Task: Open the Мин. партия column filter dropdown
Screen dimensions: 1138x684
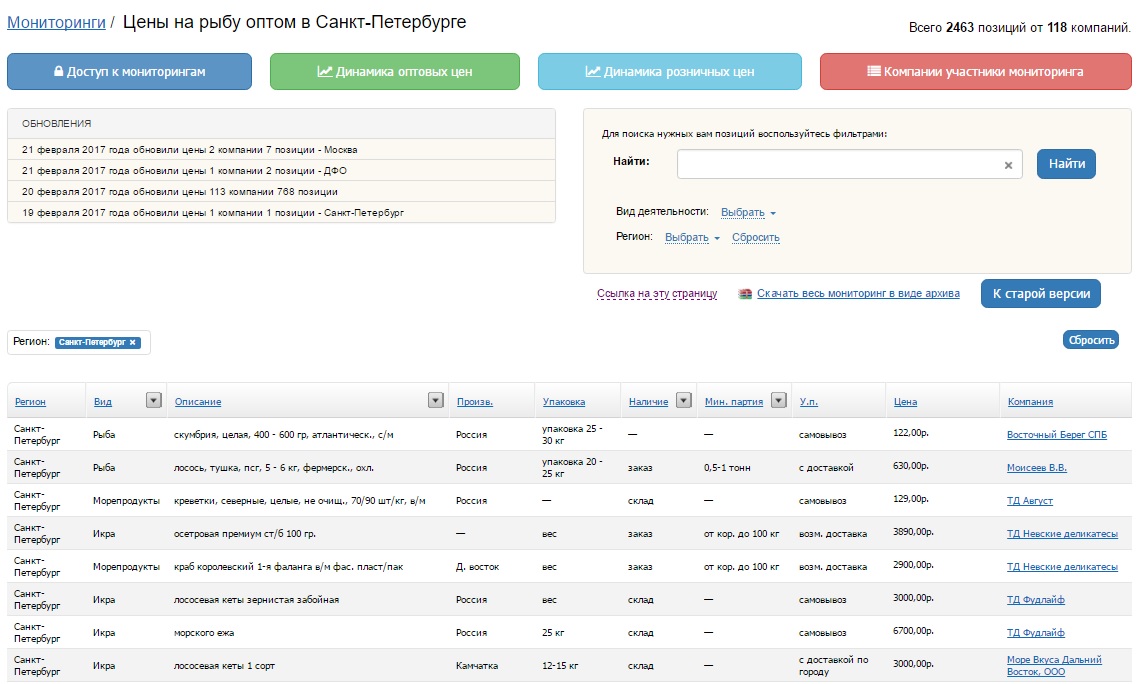Action: coord(778,401)
